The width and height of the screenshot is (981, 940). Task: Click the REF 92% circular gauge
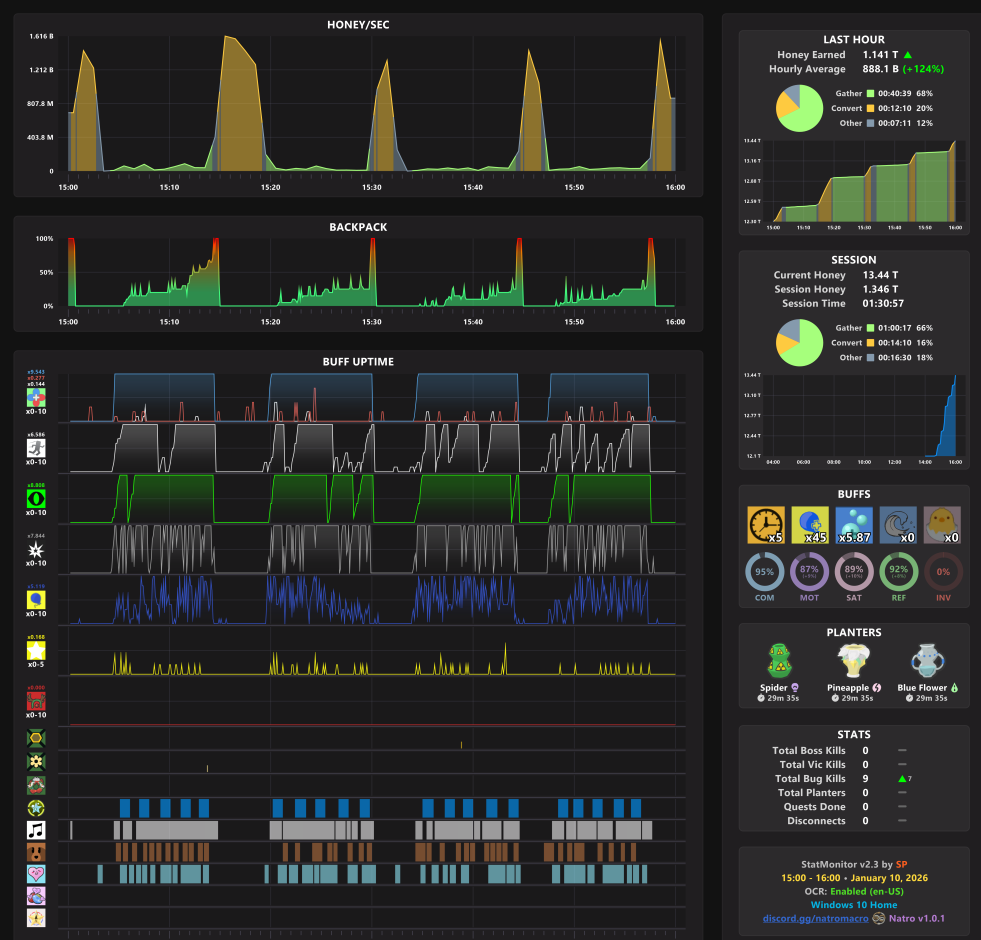click(898, 572)
